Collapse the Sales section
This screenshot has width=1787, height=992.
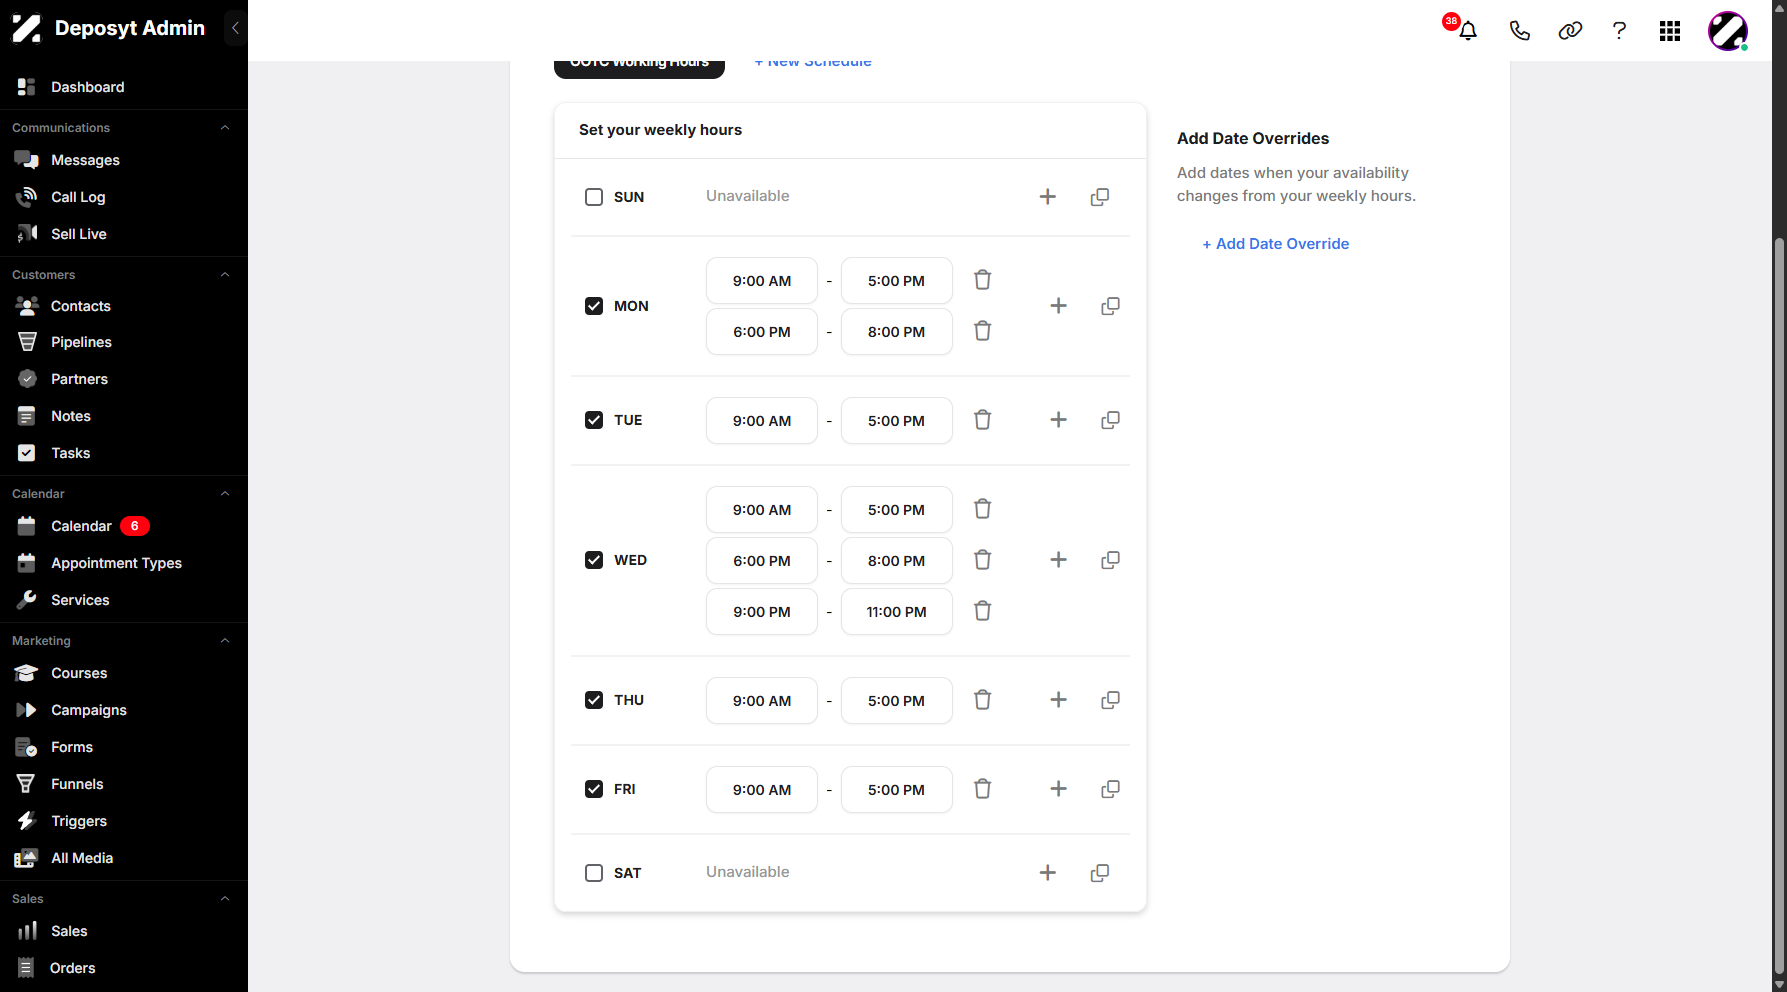225,899
